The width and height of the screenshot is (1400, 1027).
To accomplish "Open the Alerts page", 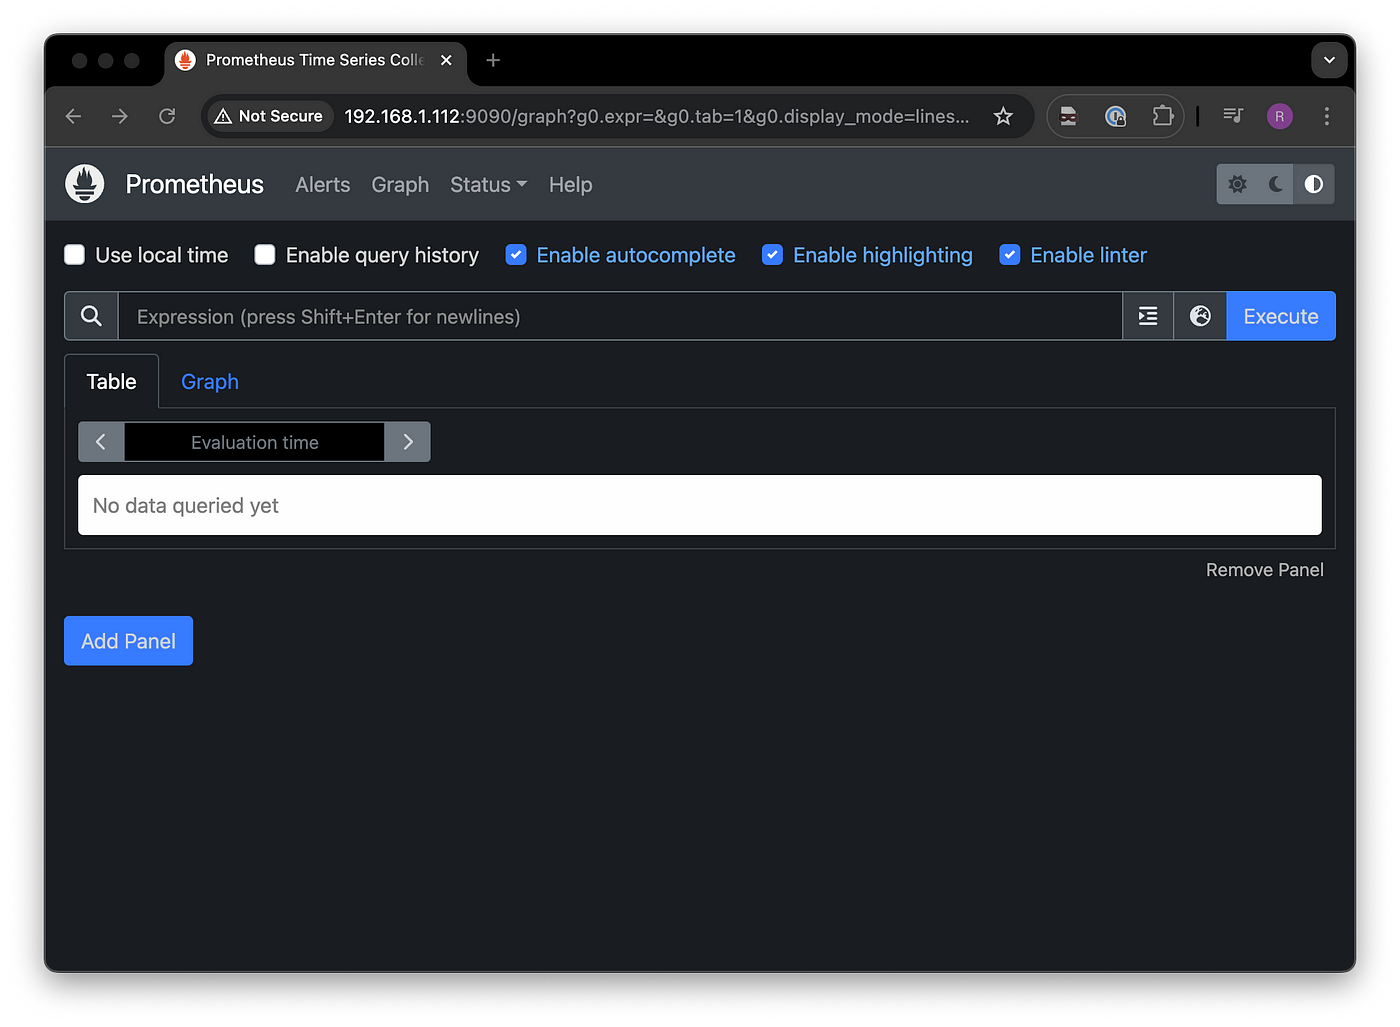I will [x=323, y=185].
